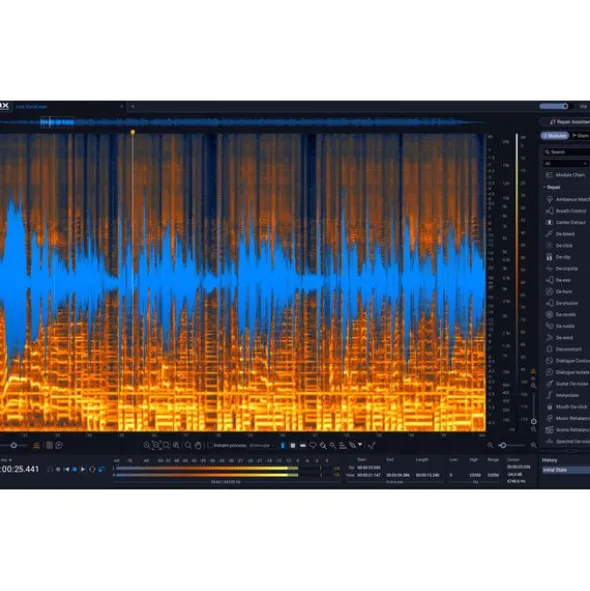The image size is (590, 591).
Task: Enable the Instant process checkbox
Action: point(210,446)
